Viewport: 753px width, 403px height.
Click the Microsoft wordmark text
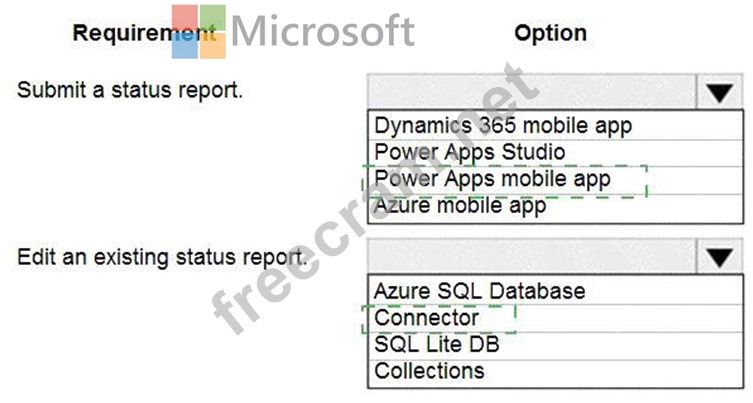point(323,31)
